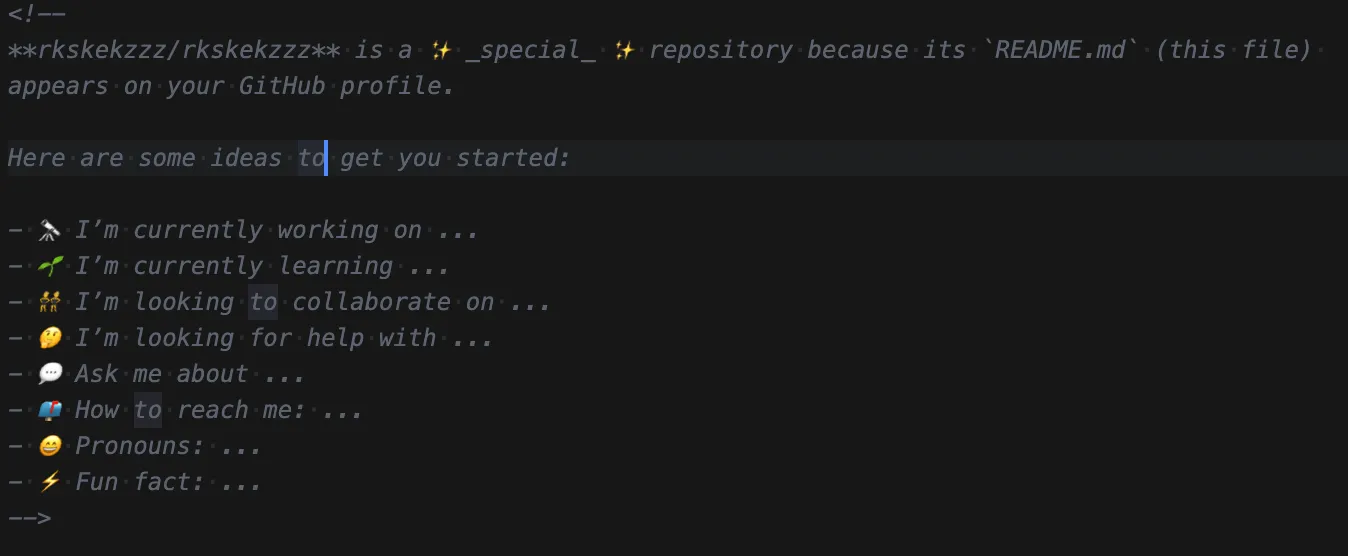The height and width of the screenshot is (556, 1348).
Task: Click the word "started:" on the highlighted line
Action: [513, 158]
